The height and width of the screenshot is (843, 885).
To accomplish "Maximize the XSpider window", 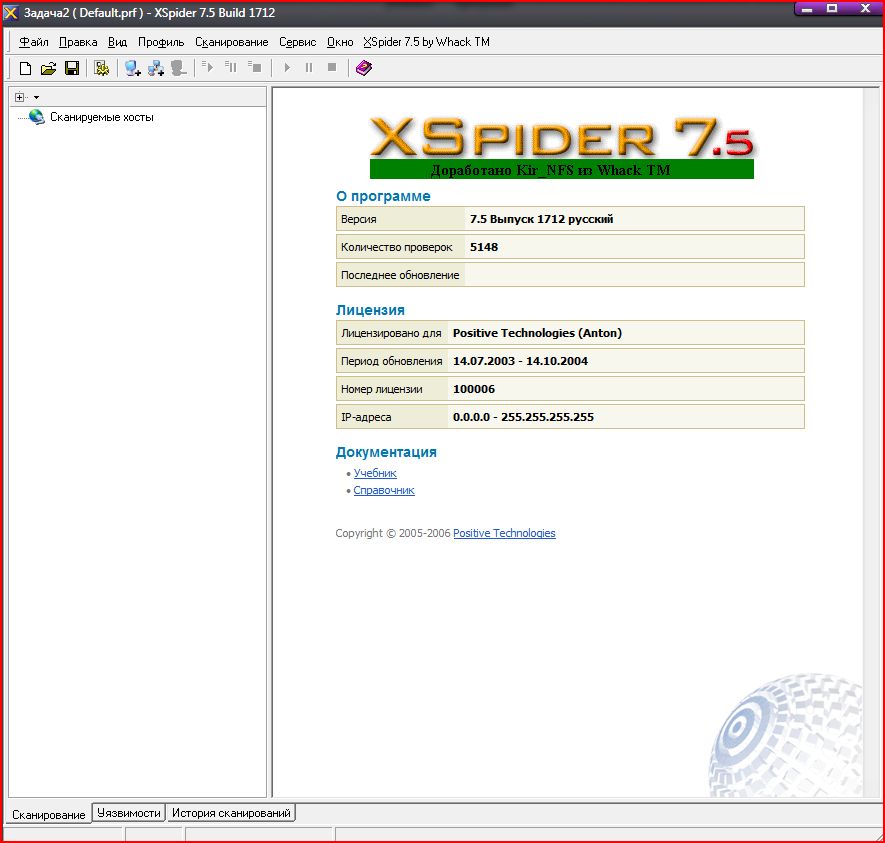I will click(x=832, y=9).
